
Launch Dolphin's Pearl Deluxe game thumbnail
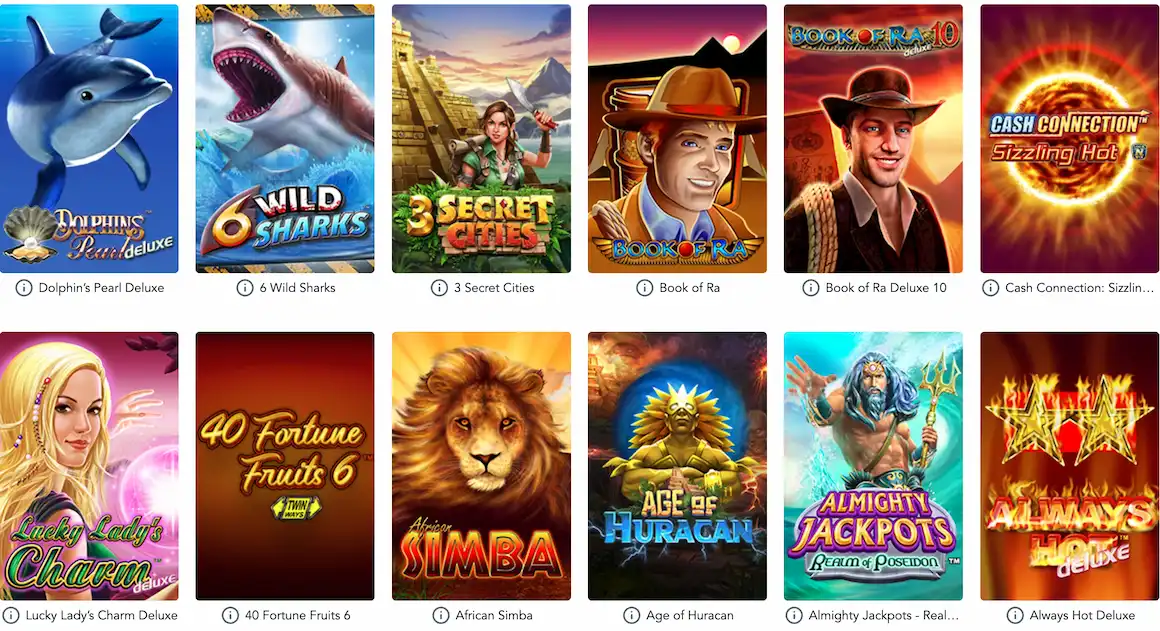coord(89,138)
